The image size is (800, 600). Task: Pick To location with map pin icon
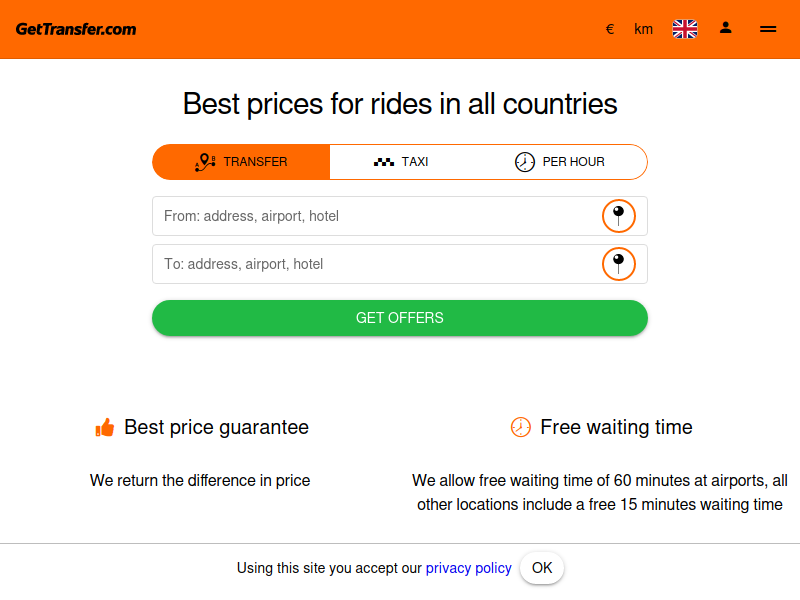[618, 264]
